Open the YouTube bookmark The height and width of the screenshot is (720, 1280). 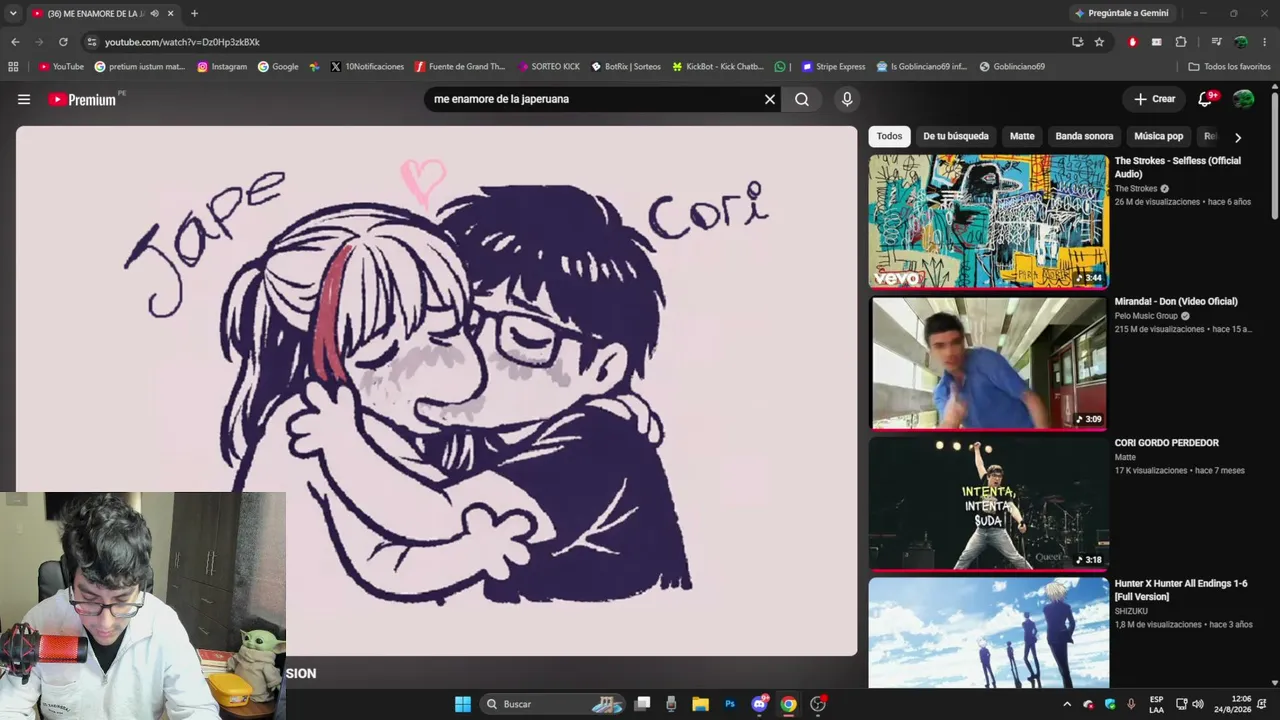click(61, 67)
